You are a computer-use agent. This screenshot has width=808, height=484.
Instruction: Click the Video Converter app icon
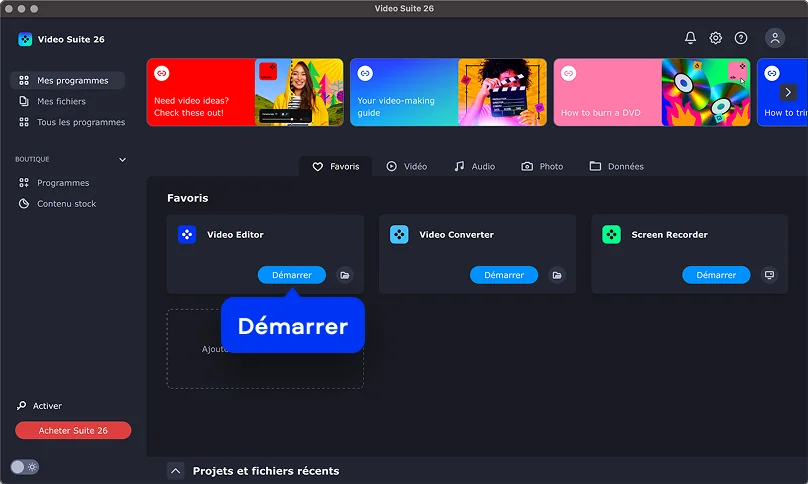click(x=399, y=235)
